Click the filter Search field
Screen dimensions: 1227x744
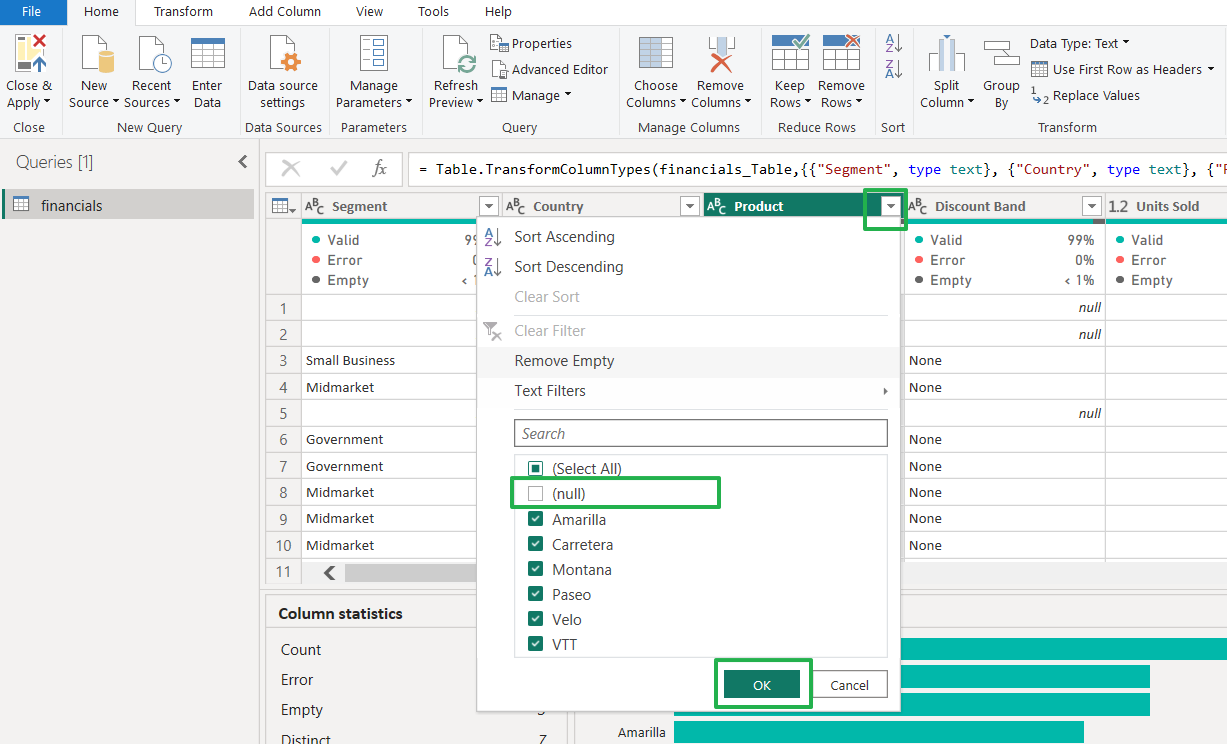pyautogui.click(x=701, y=433)
